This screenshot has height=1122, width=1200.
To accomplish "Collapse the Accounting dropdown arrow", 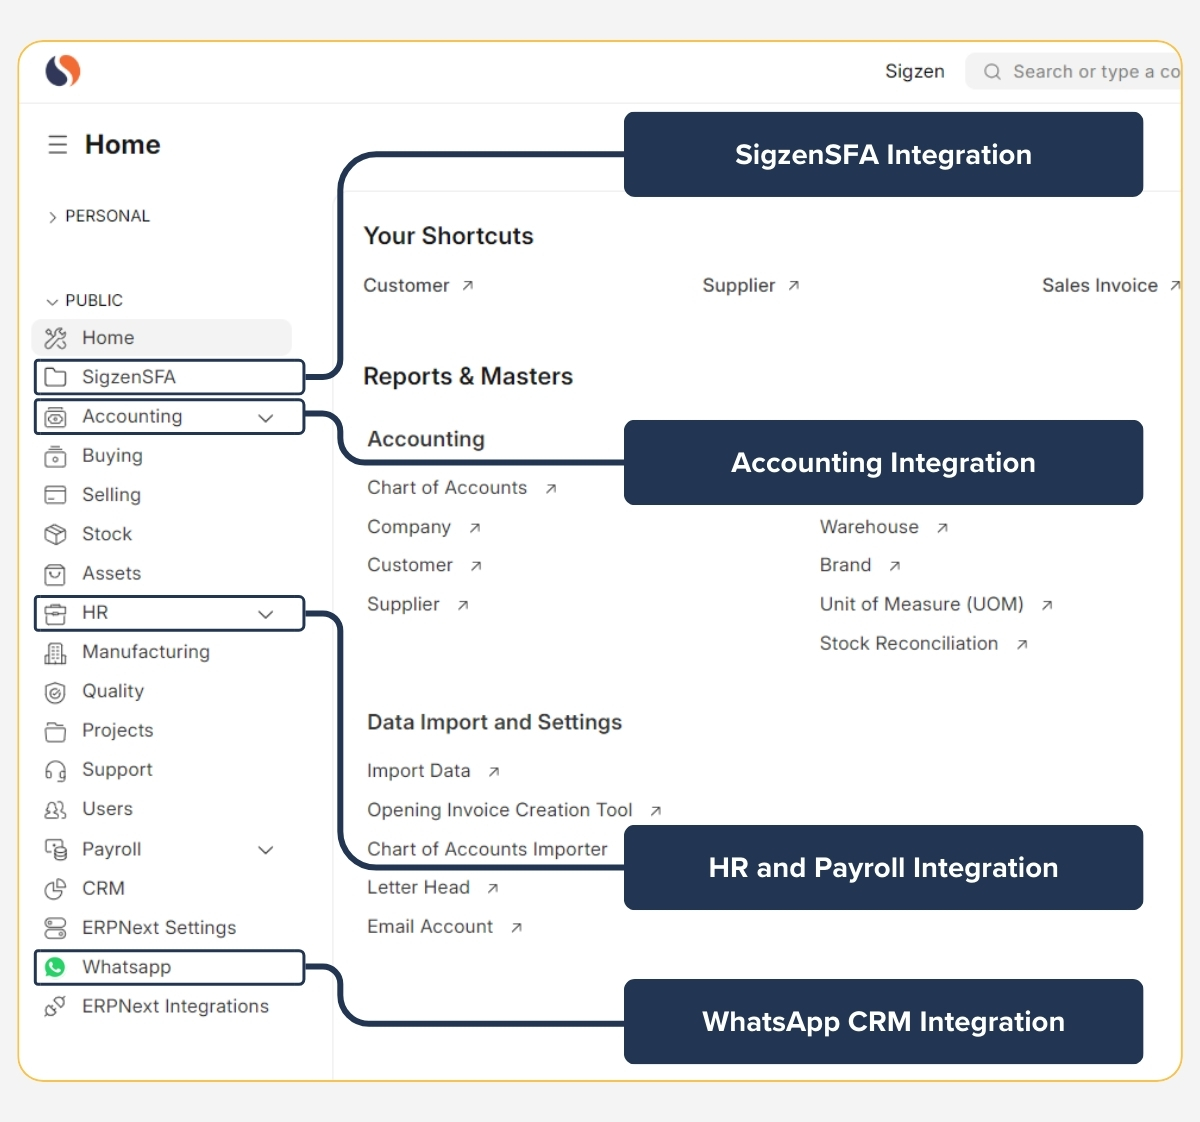I will (x=266, y=416).
